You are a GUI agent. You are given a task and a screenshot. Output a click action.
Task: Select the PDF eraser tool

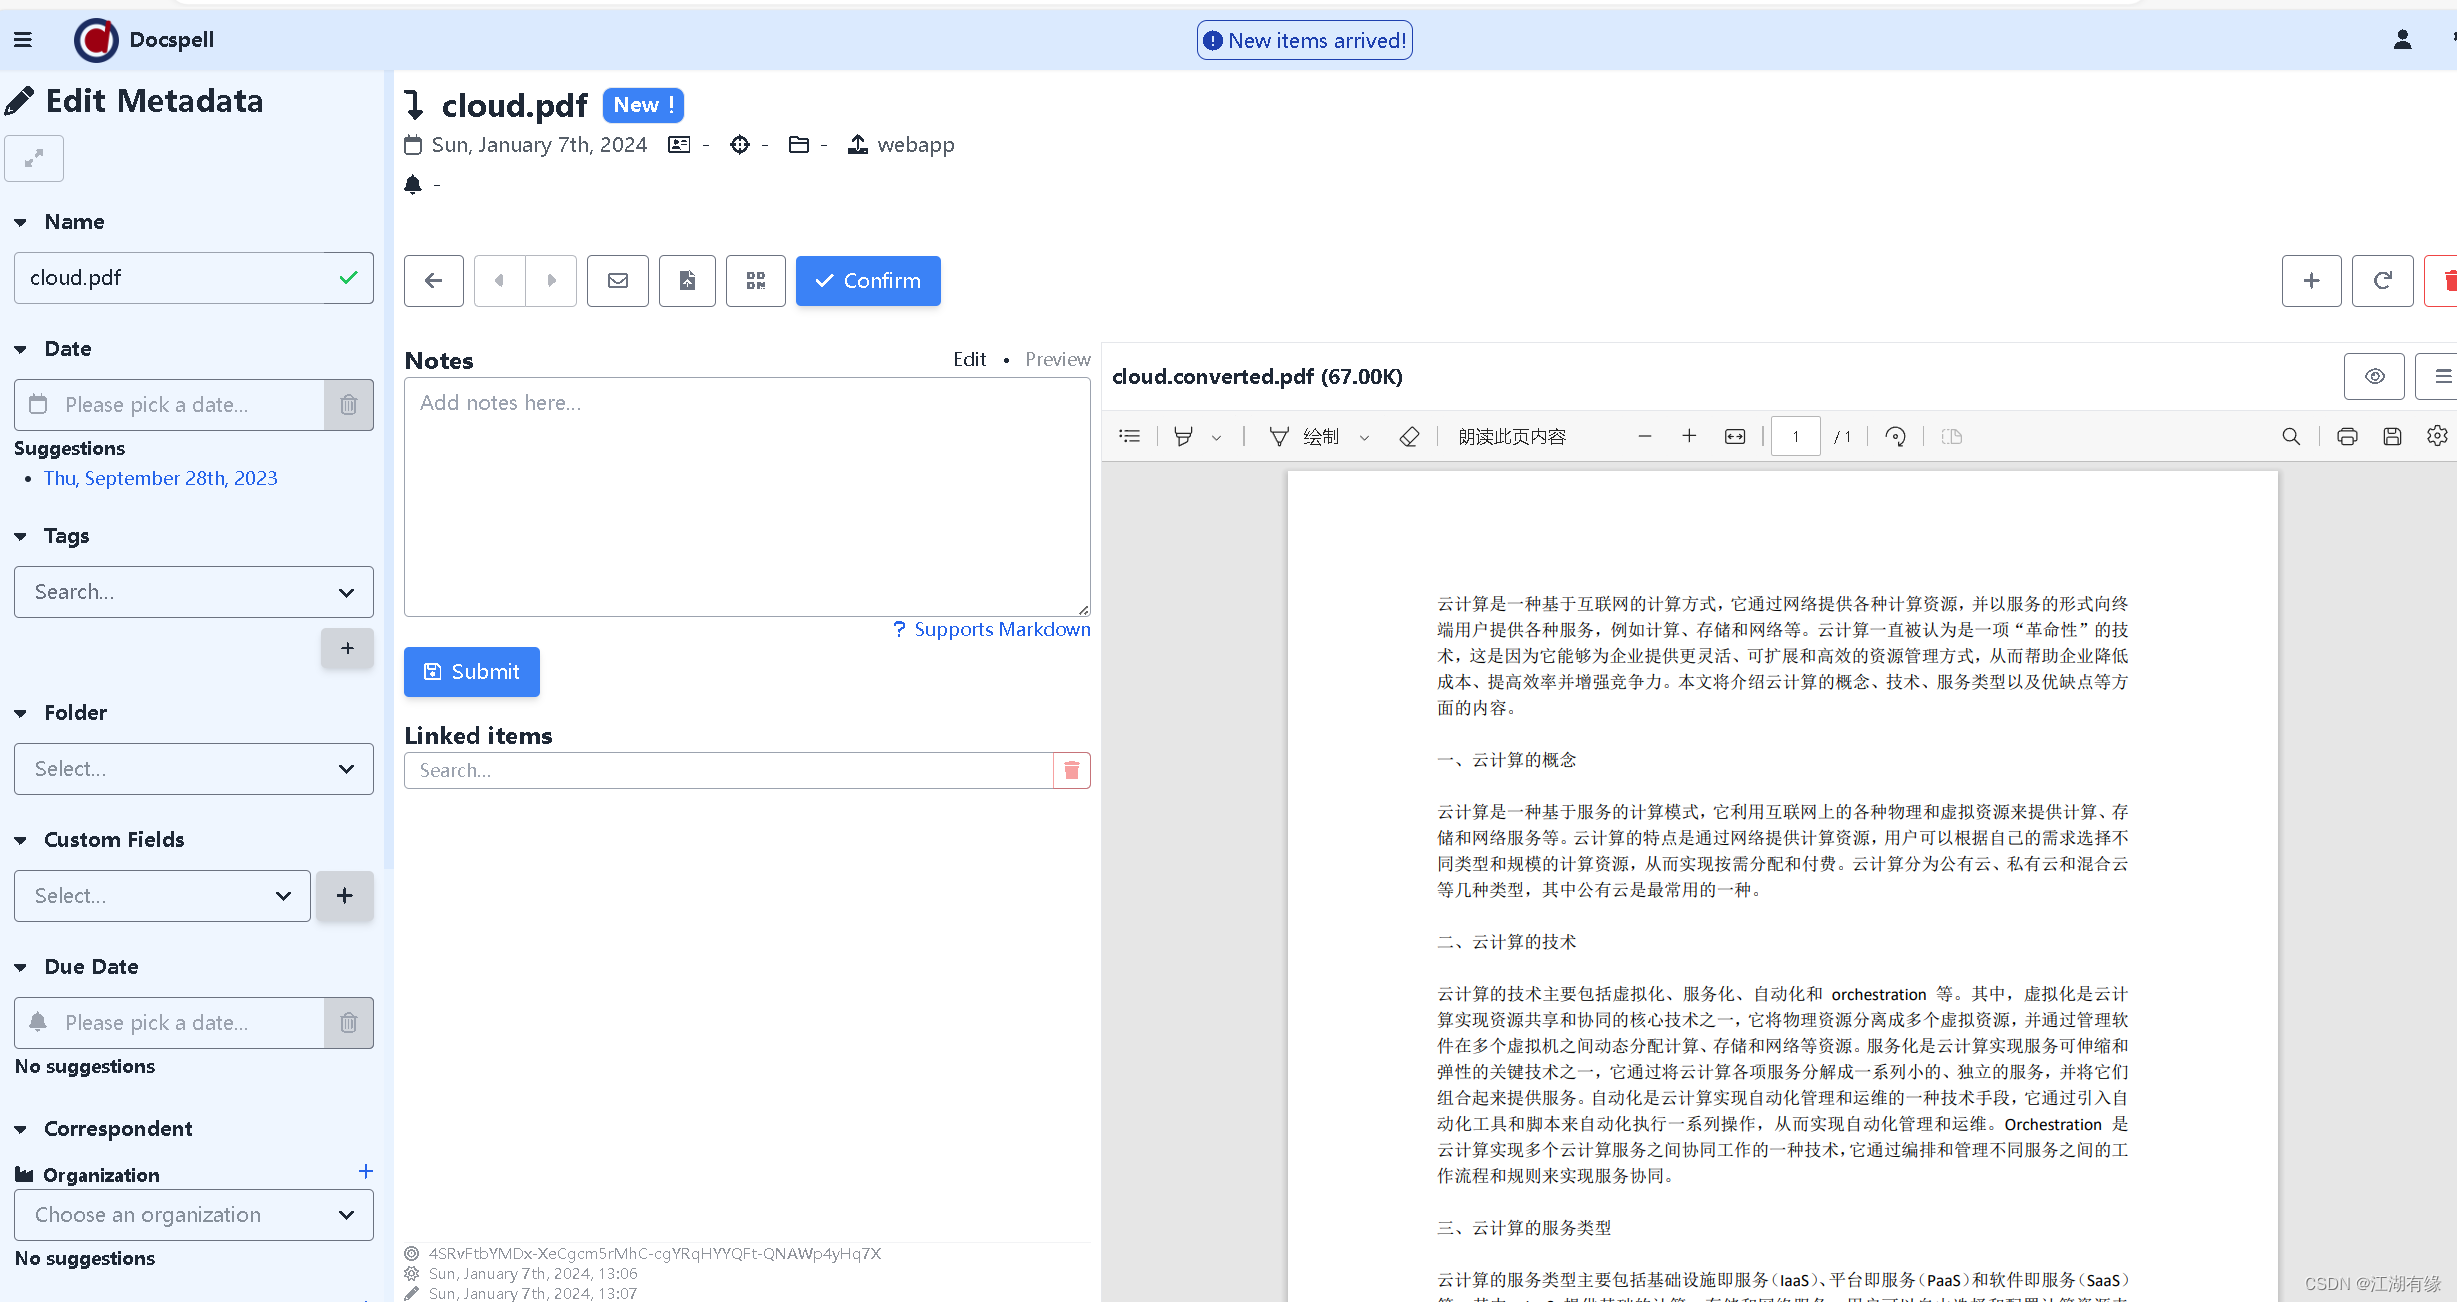coord(1409,437)
